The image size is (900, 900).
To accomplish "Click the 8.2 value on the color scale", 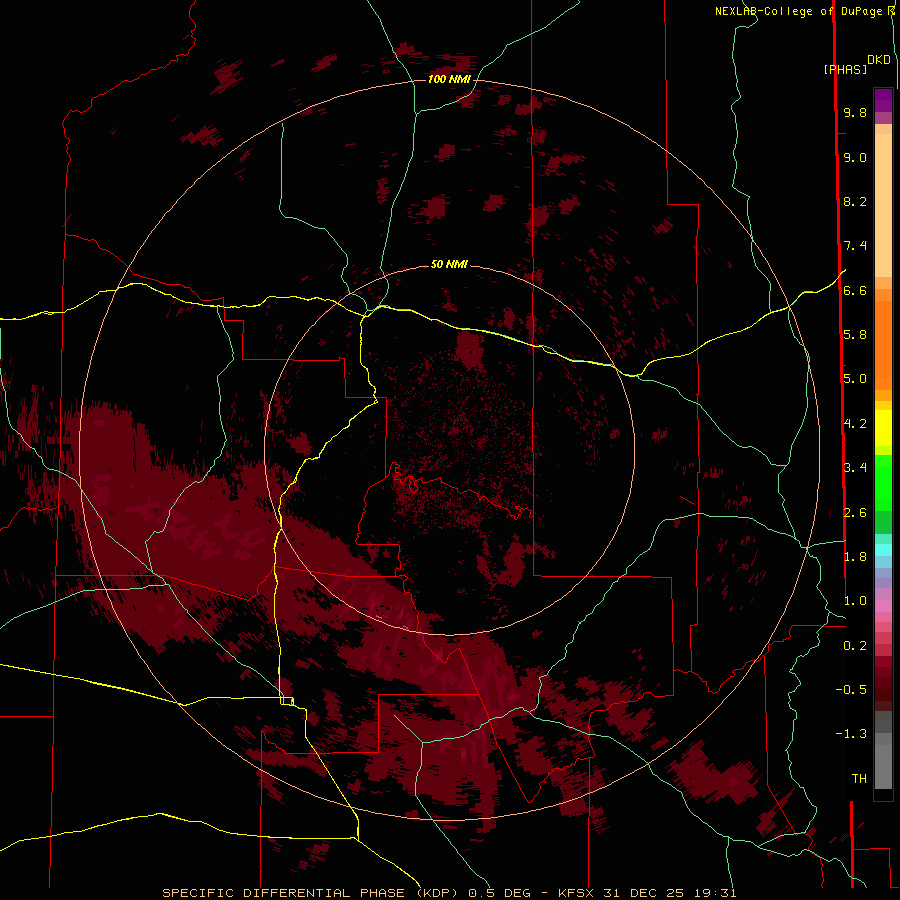I will pos(855,201).
